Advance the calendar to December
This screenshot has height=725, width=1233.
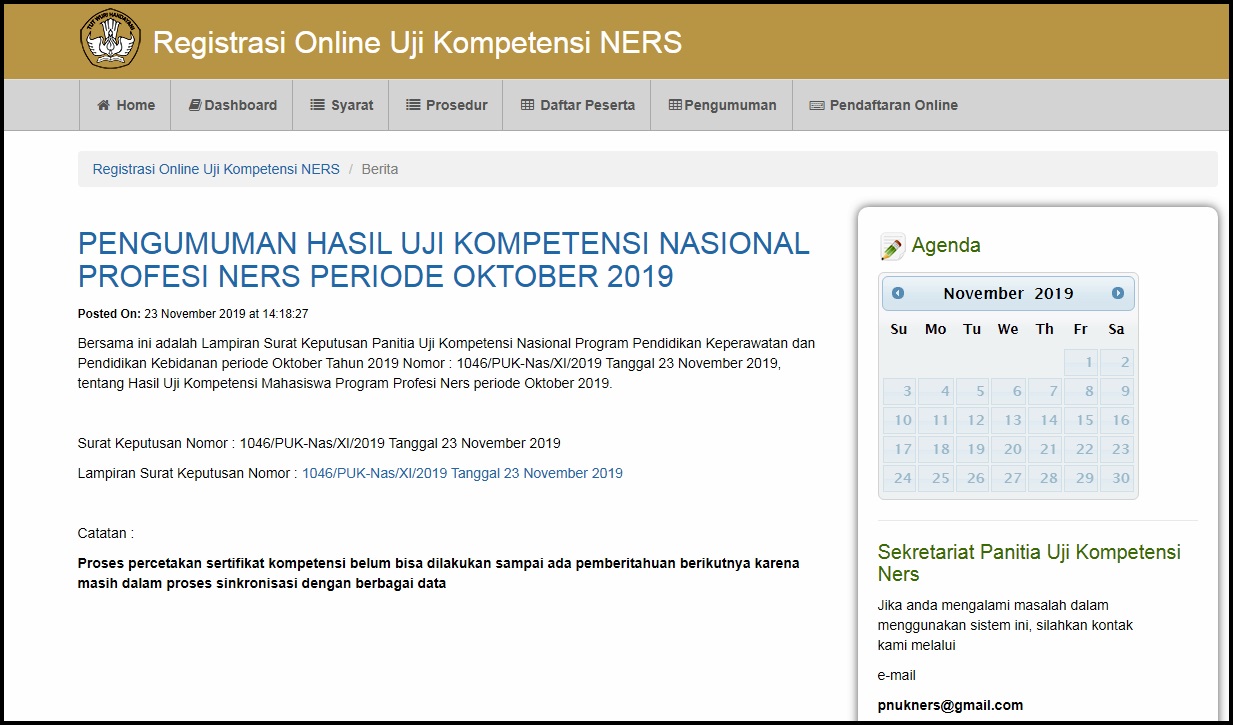1118,292
